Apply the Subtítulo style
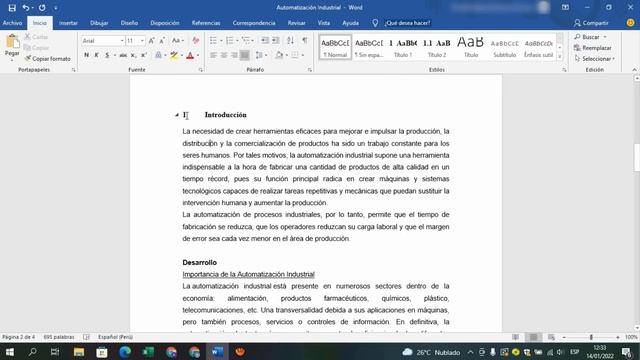 click(504, 47)
